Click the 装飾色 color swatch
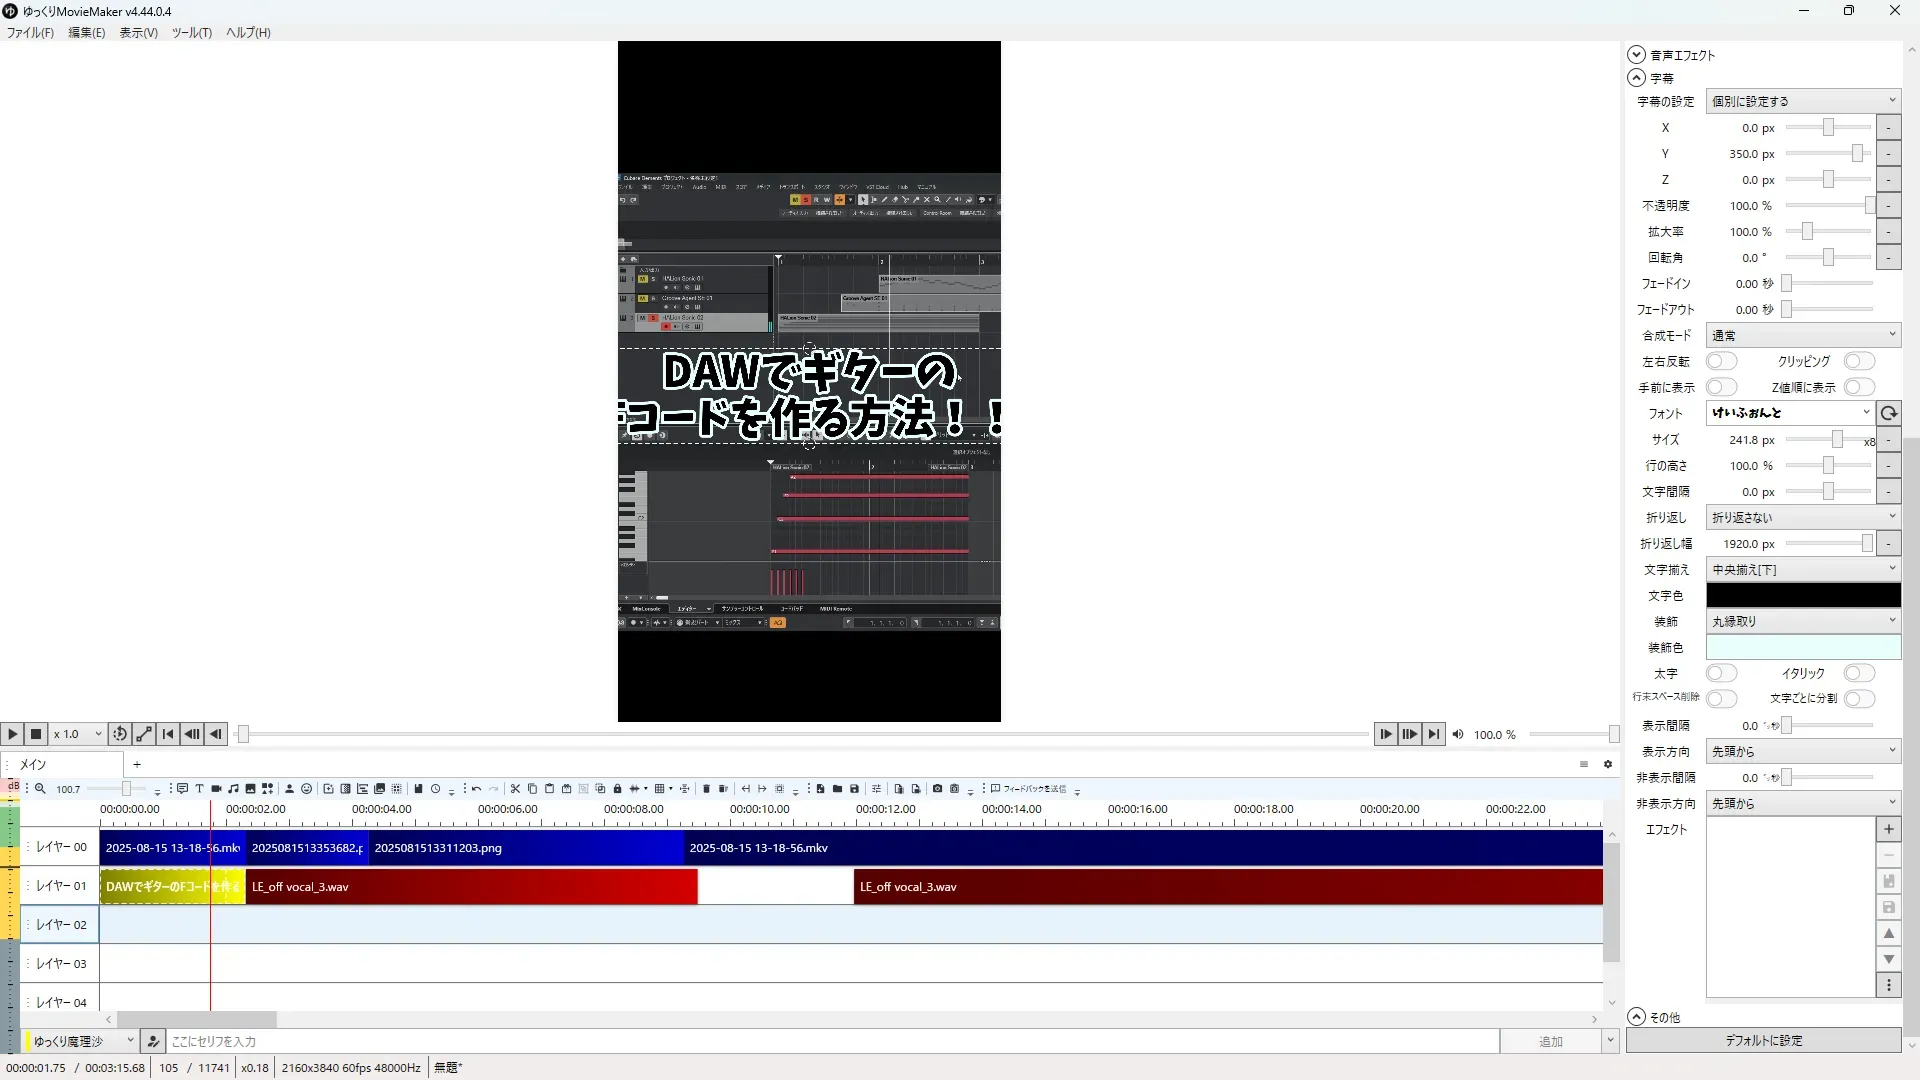1920x1080 pixels. (x=1803, y=647)
